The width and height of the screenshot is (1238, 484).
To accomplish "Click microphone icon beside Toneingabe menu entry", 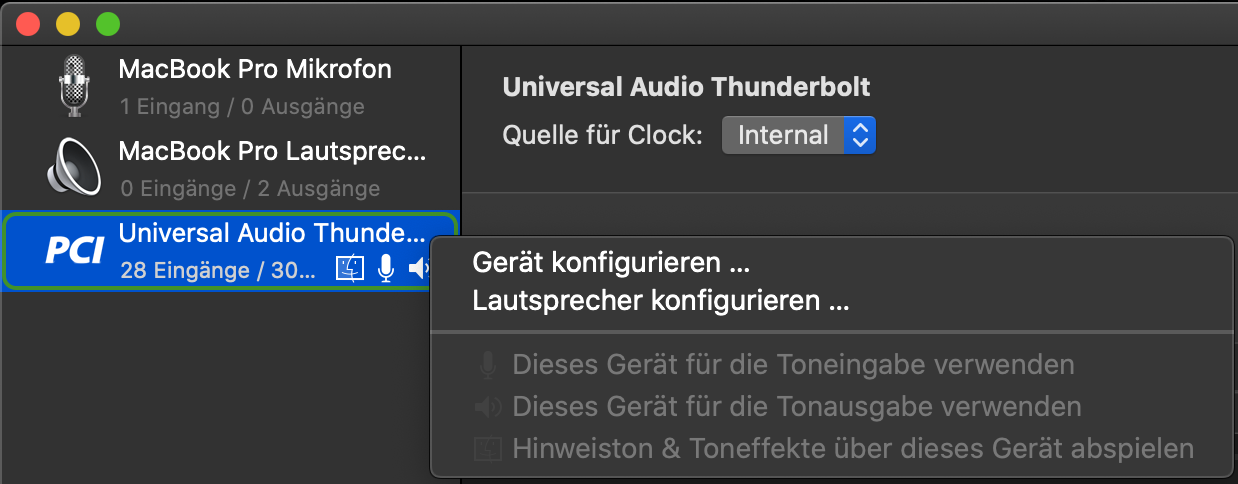I will click(x=488, y=364).
